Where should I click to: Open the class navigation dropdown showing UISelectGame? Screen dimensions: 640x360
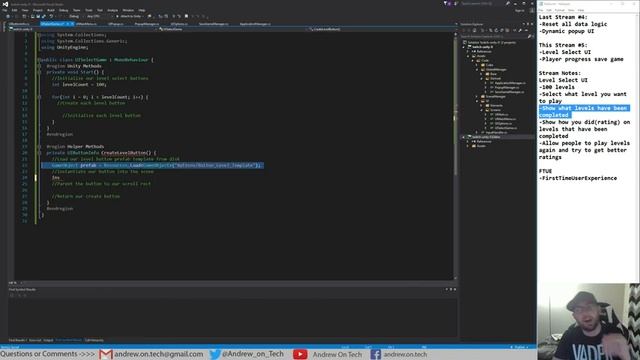click(x=233, y=29)
